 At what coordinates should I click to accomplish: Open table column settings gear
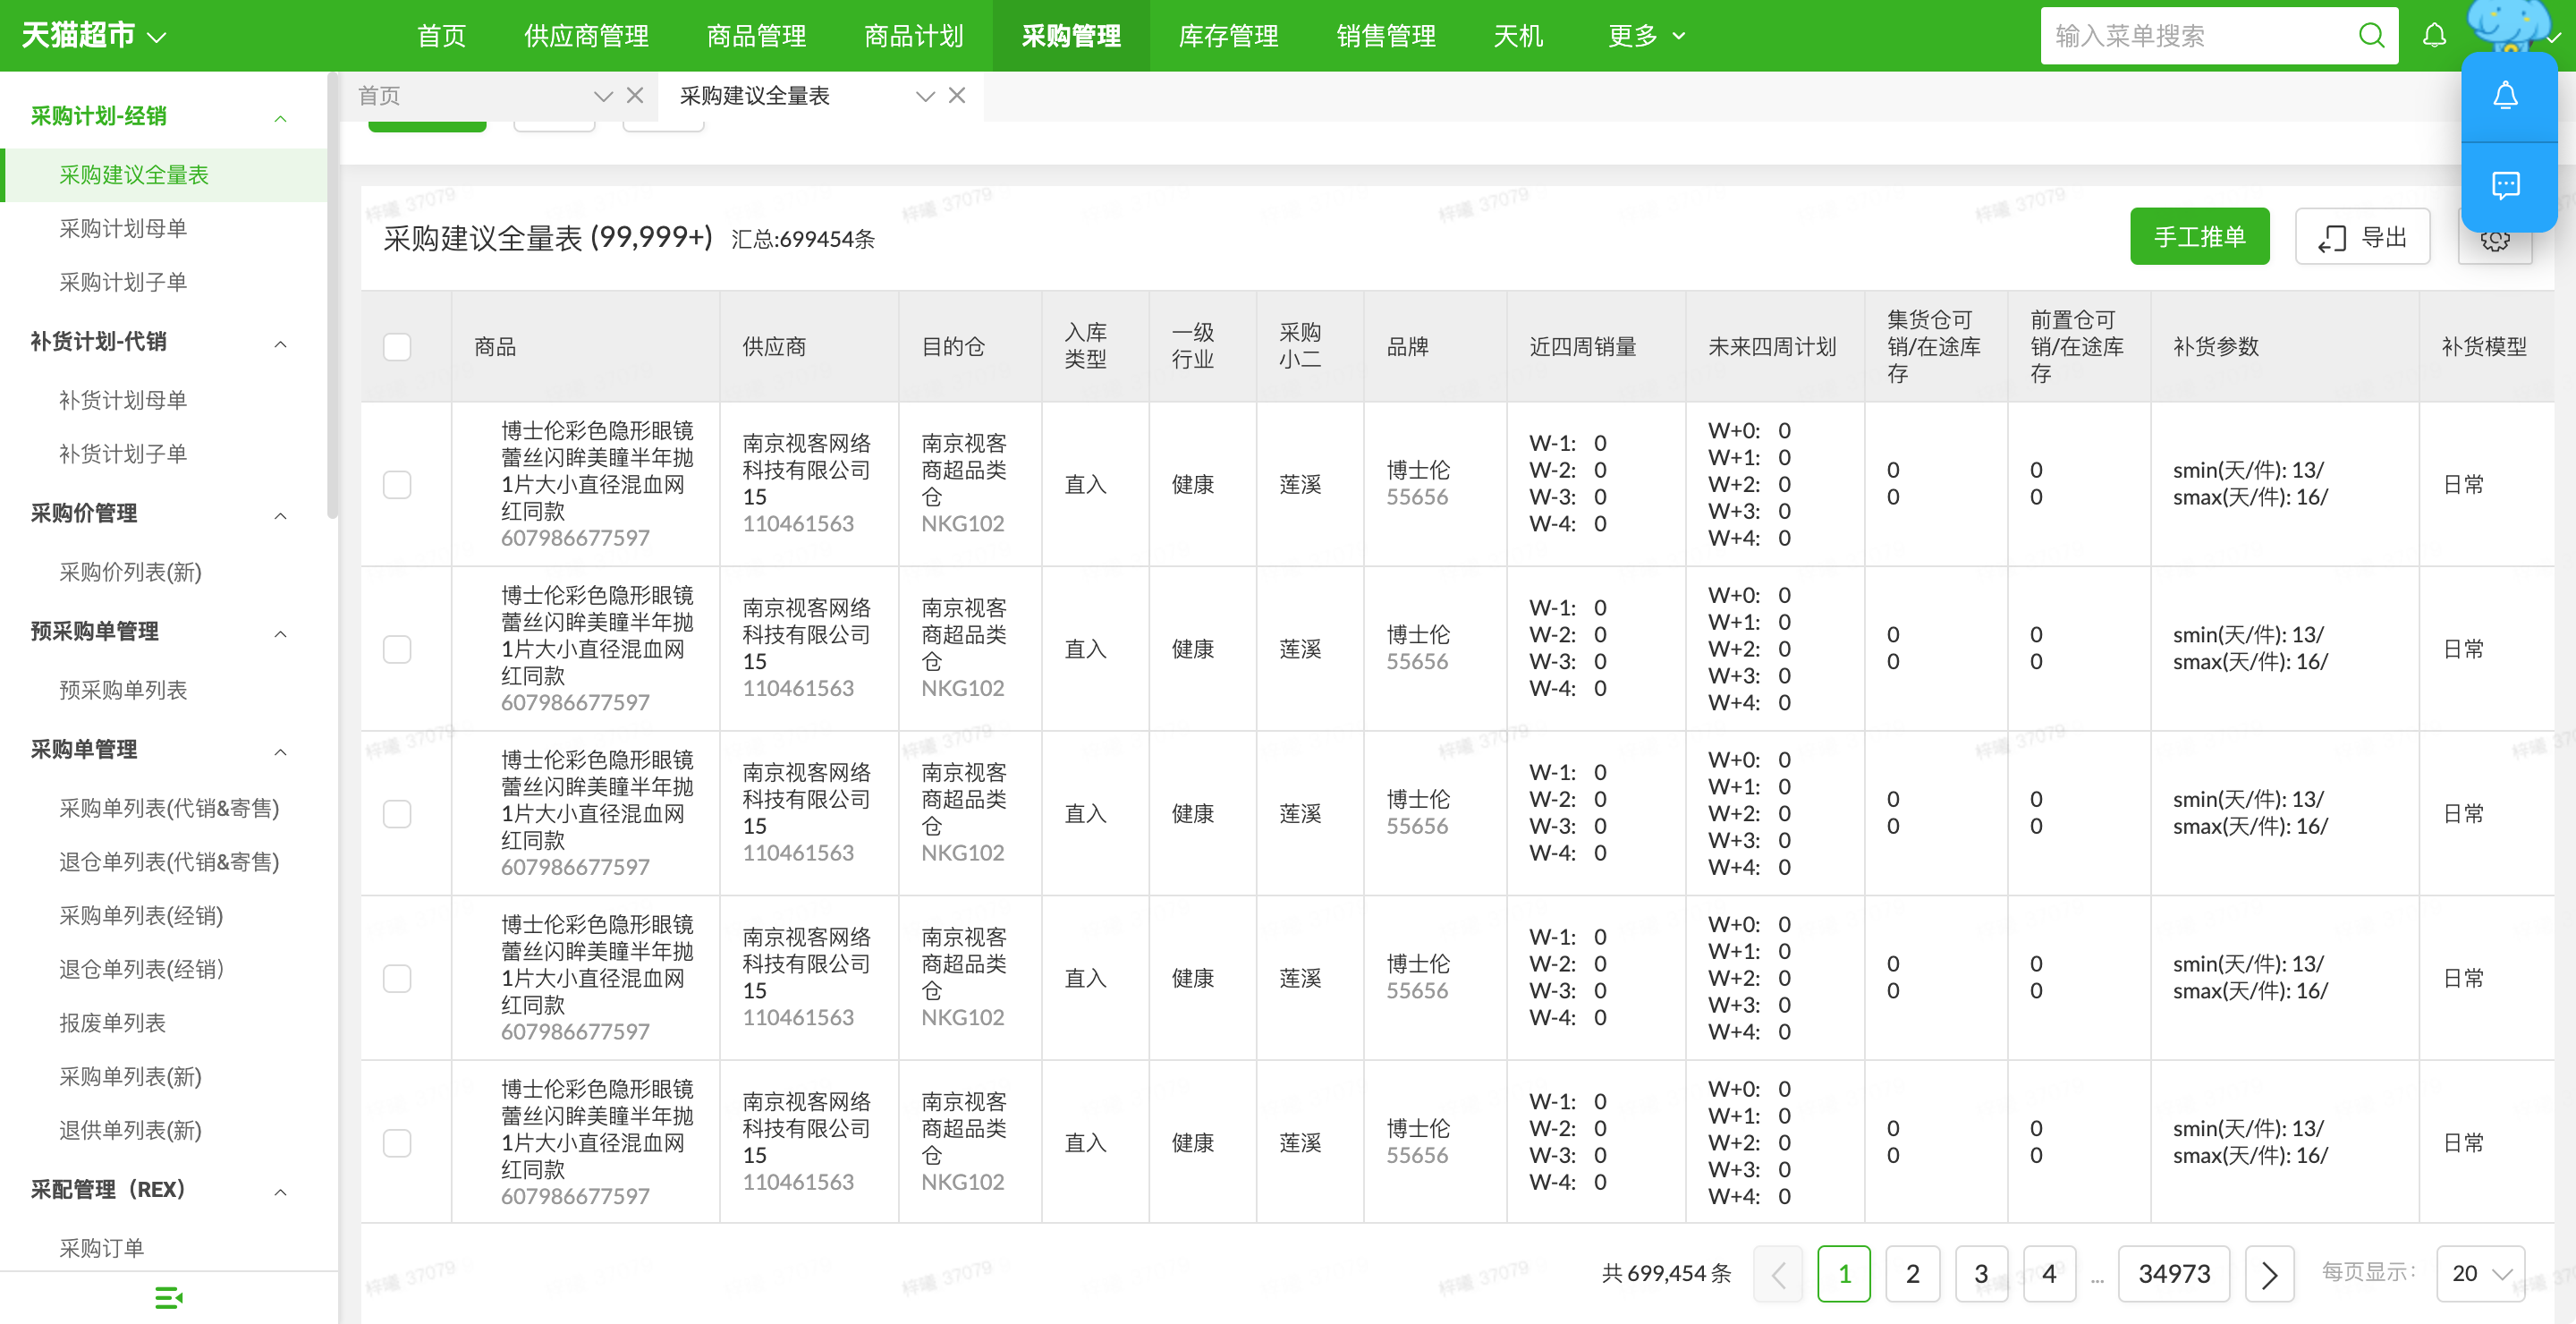2494,241
